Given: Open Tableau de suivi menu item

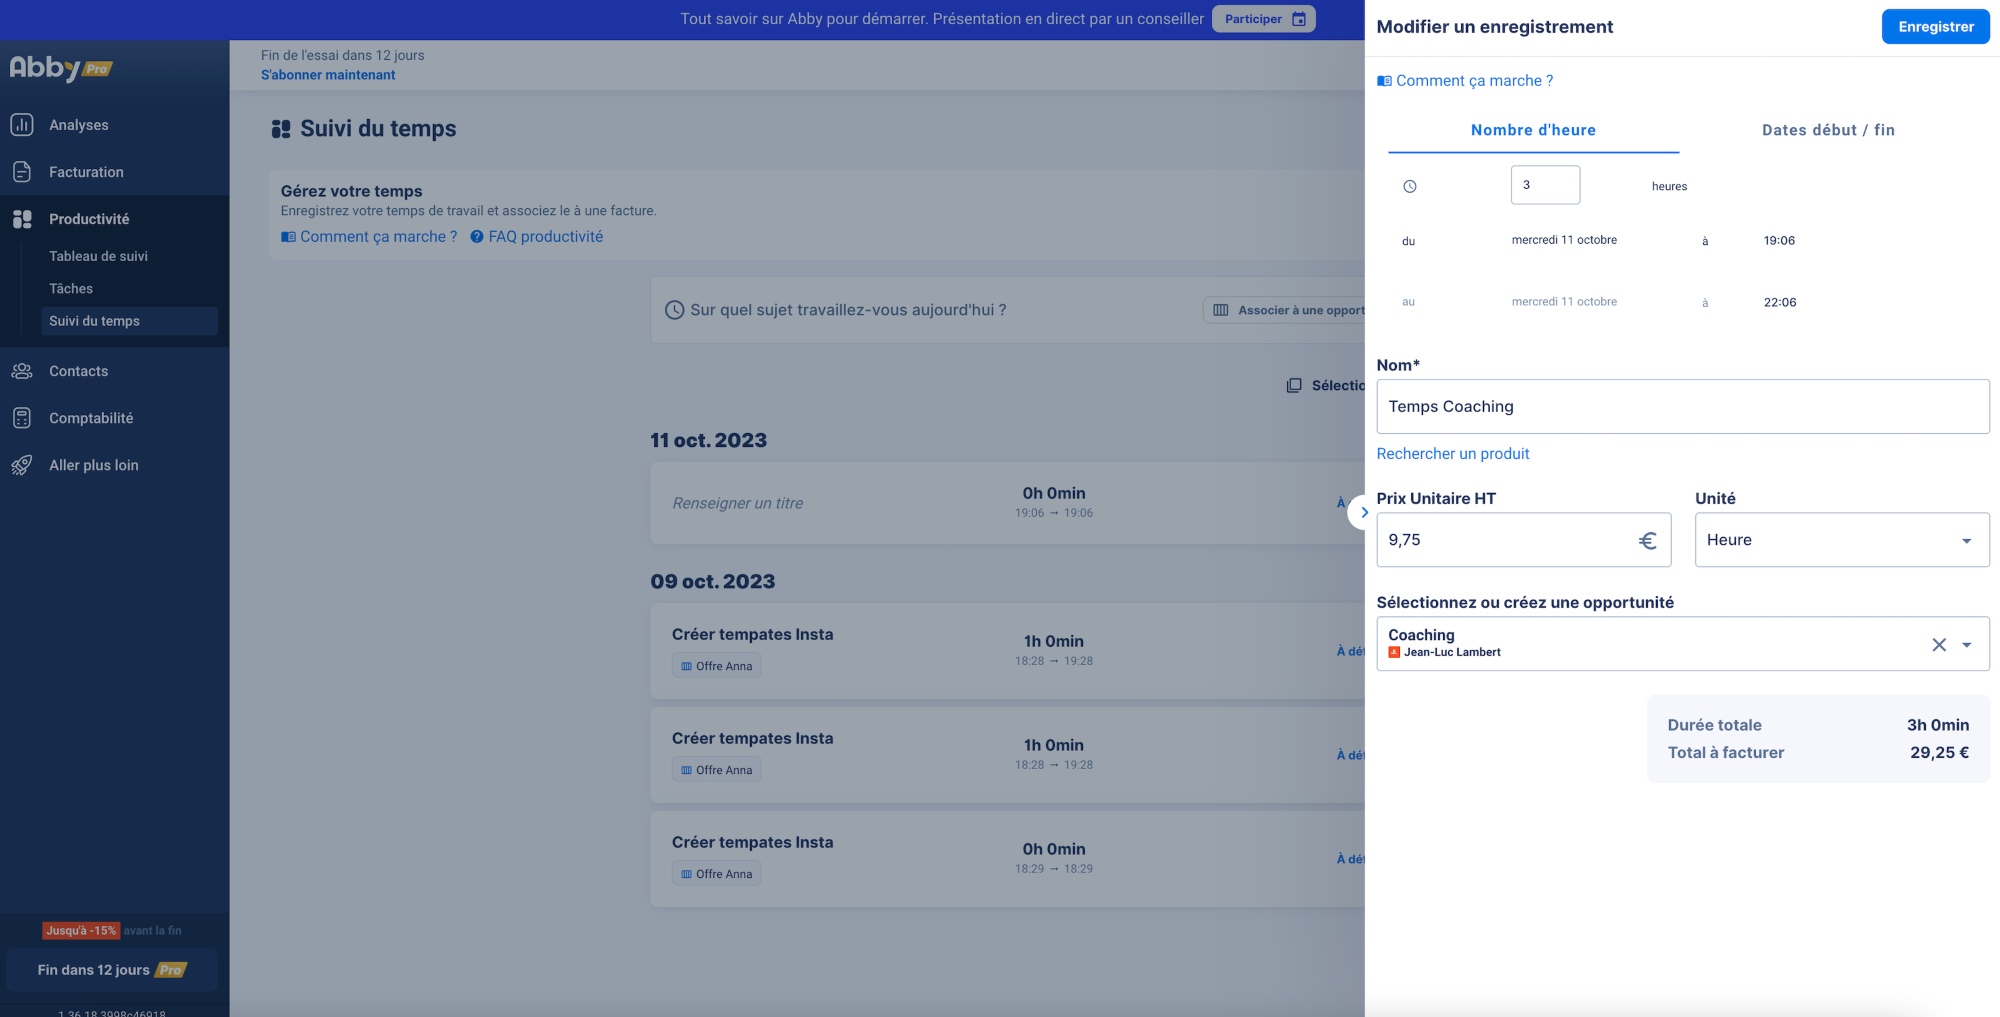Looking at the screenshot, I should pyautogui.click(x=98, y=256).
